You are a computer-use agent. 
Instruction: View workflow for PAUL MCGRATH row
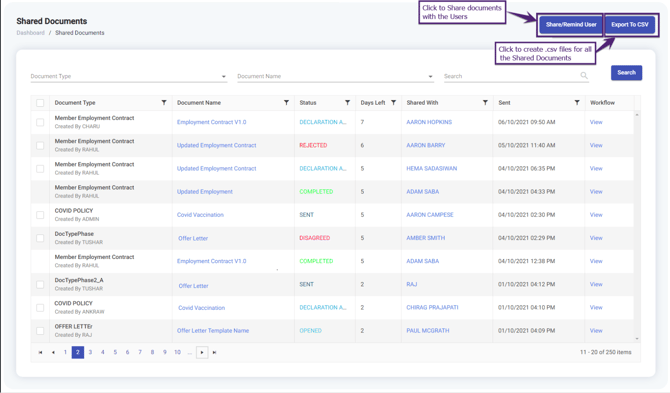(x=596, y=331)
